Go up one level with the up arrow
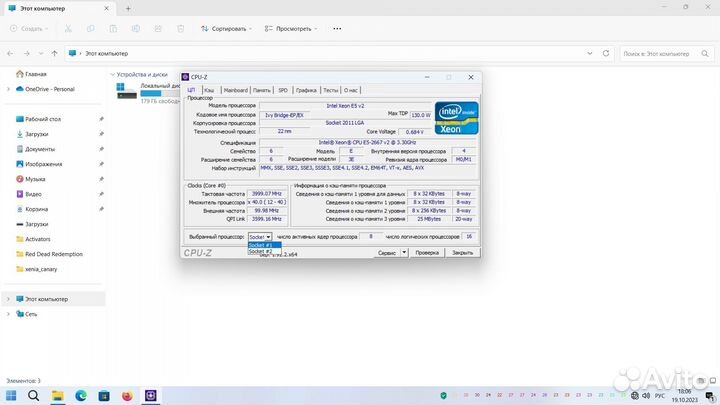The height and width of the screenshot is (405, 720). (x=55, y=54)
